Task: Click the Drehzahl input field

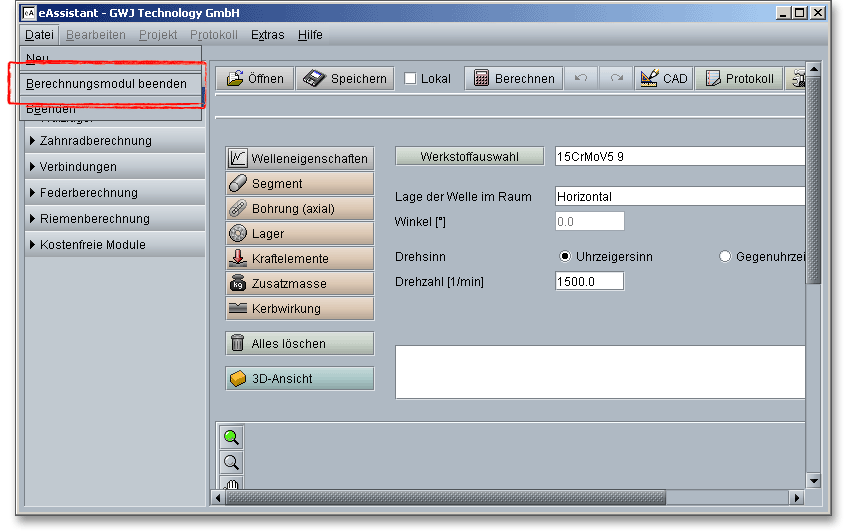Action: pos(589,282)
